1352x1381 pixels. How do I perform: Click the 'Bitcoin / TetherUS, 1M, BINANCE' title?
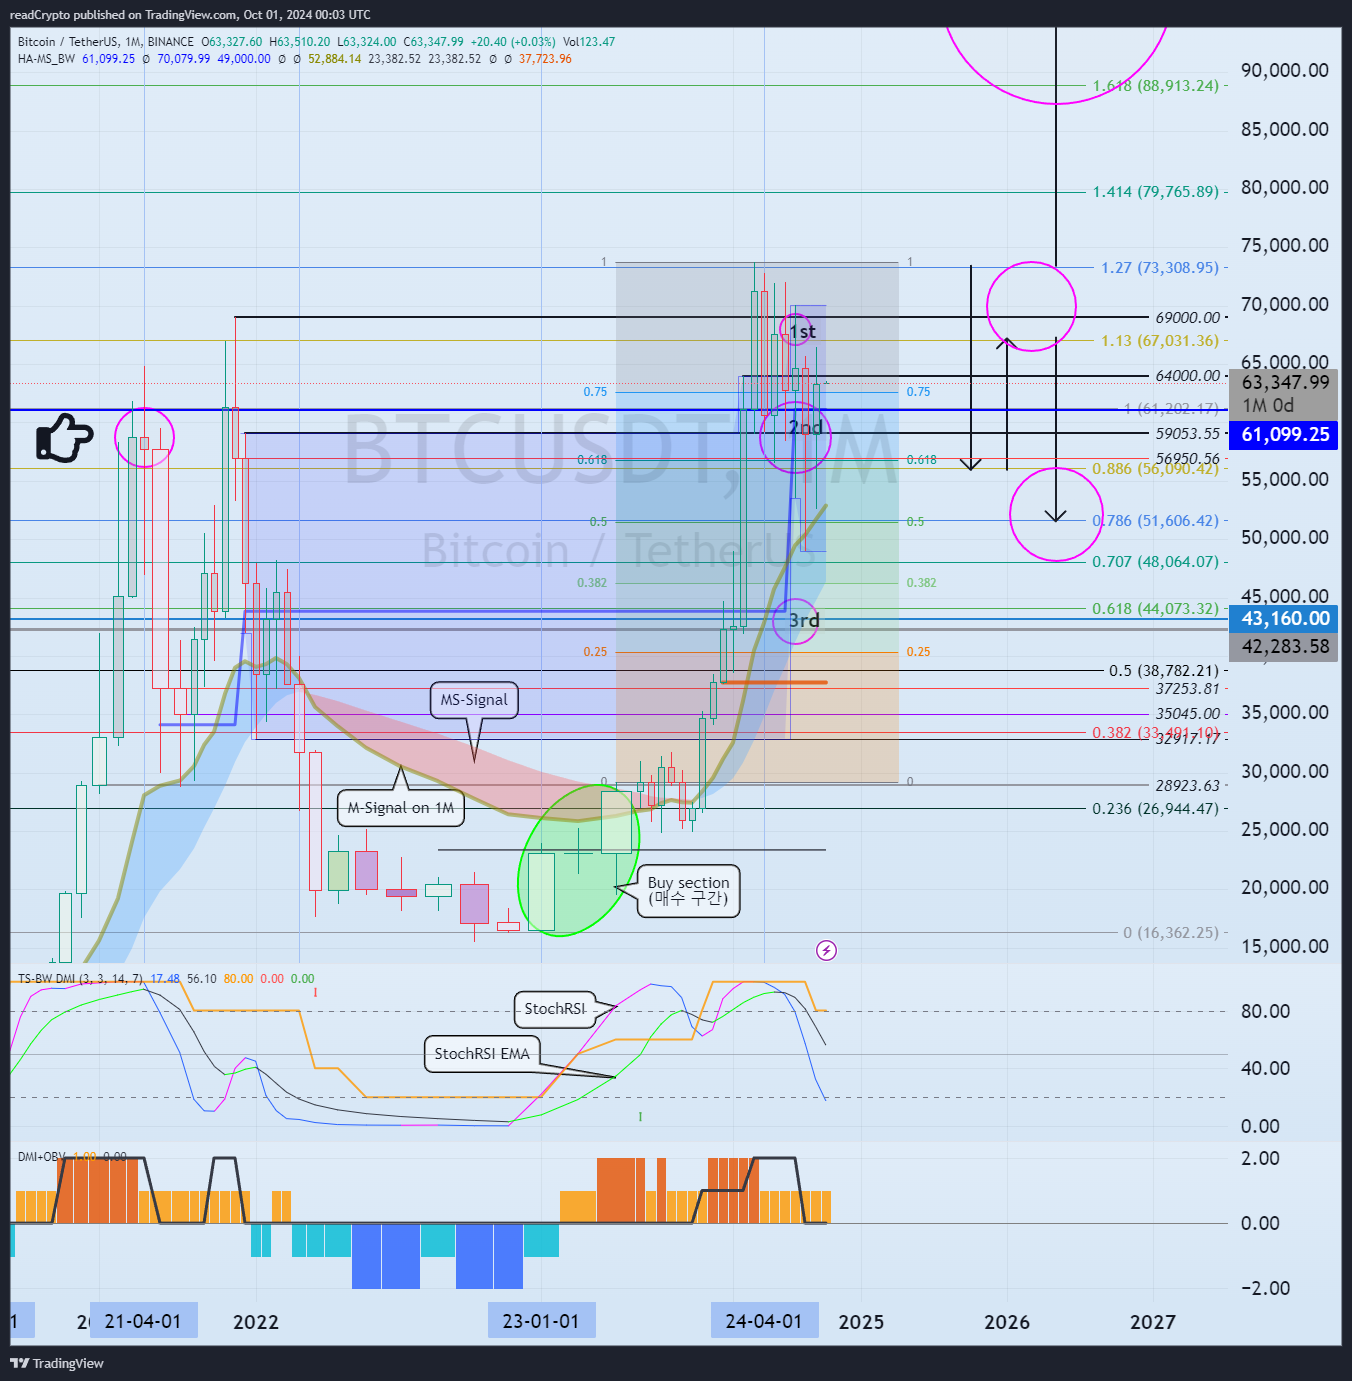106,42
